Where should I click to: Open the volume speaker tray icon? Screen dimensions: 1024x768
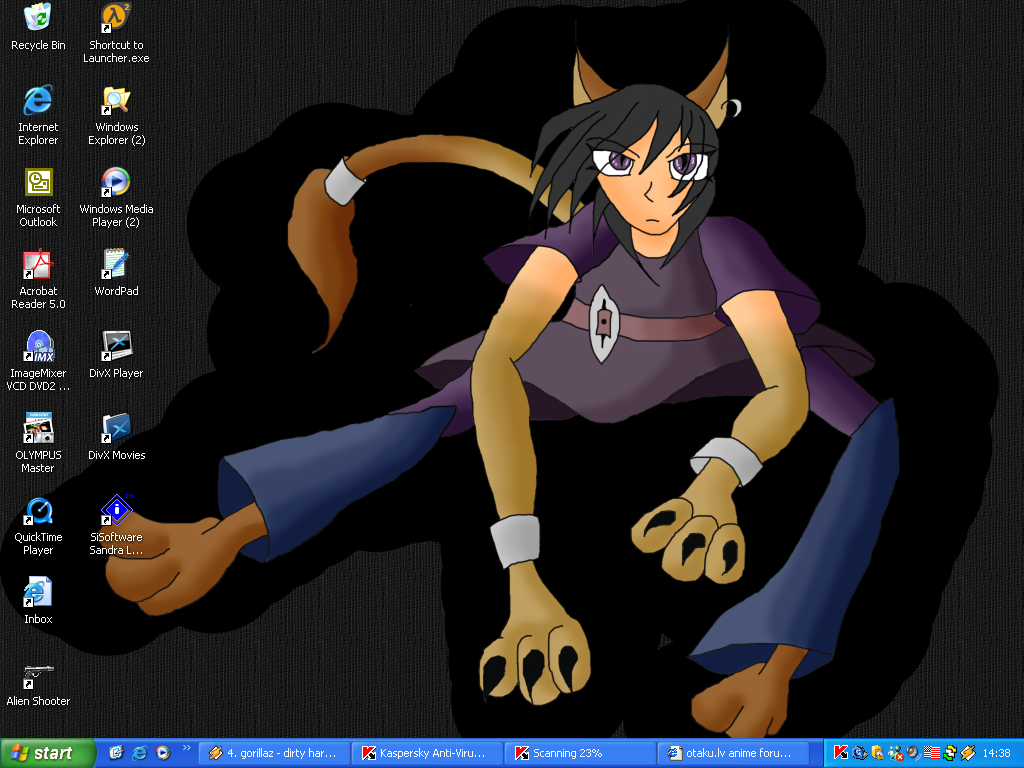coord(914,753)
